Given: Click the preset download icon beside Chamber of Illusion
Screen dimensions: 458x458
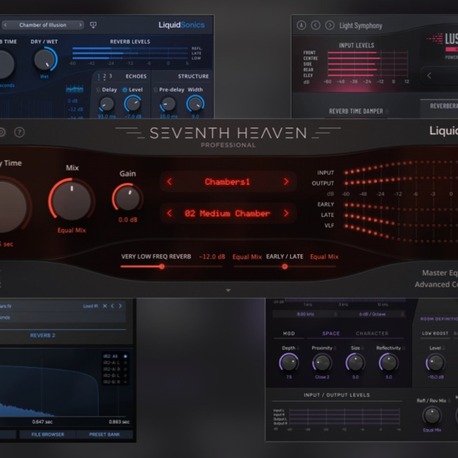Looking at the screenshot, I should tap(93, 25).
